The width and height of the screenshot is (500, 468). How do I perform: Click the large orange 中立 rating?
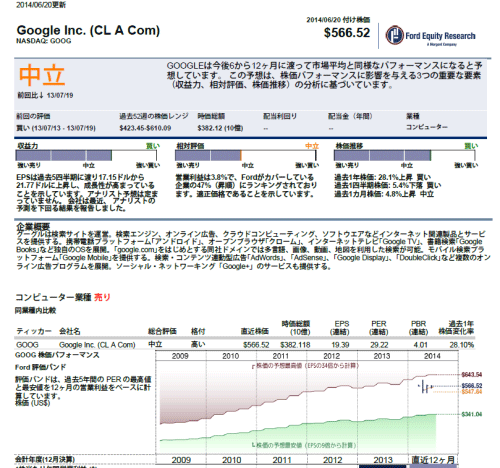42,76
